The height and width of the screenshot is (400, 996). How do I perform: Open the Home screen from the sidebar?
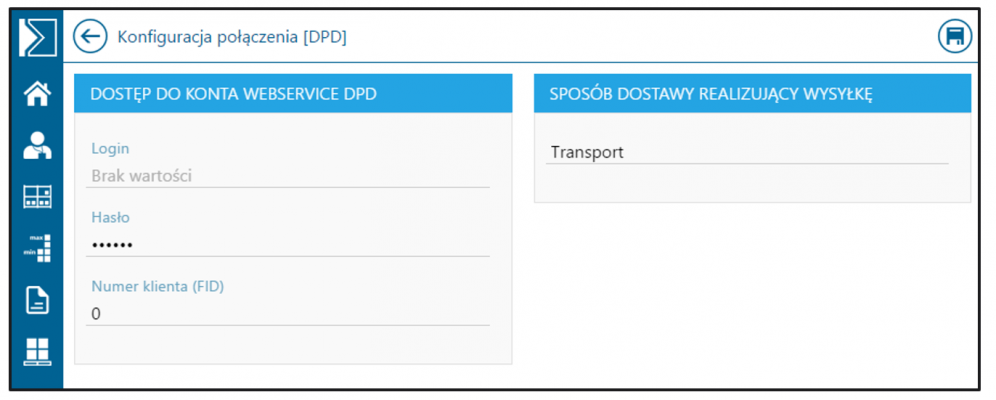pyautogui.click(x=37, y=95)
